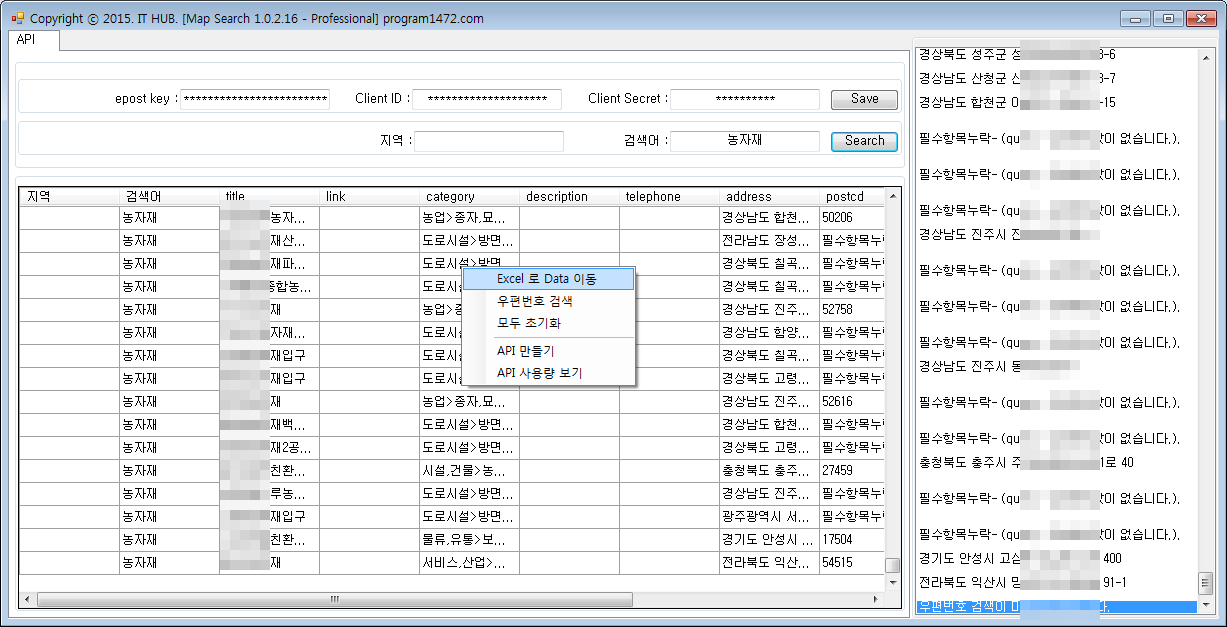Click the application icon in title bar
1227x627 pixels.
tap(17, 18)
